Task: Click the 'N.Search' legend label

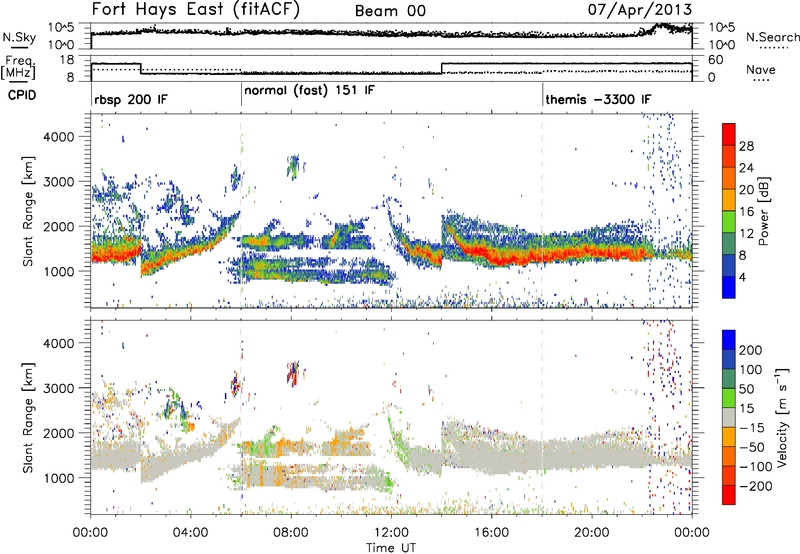Action: click(772, 37)
